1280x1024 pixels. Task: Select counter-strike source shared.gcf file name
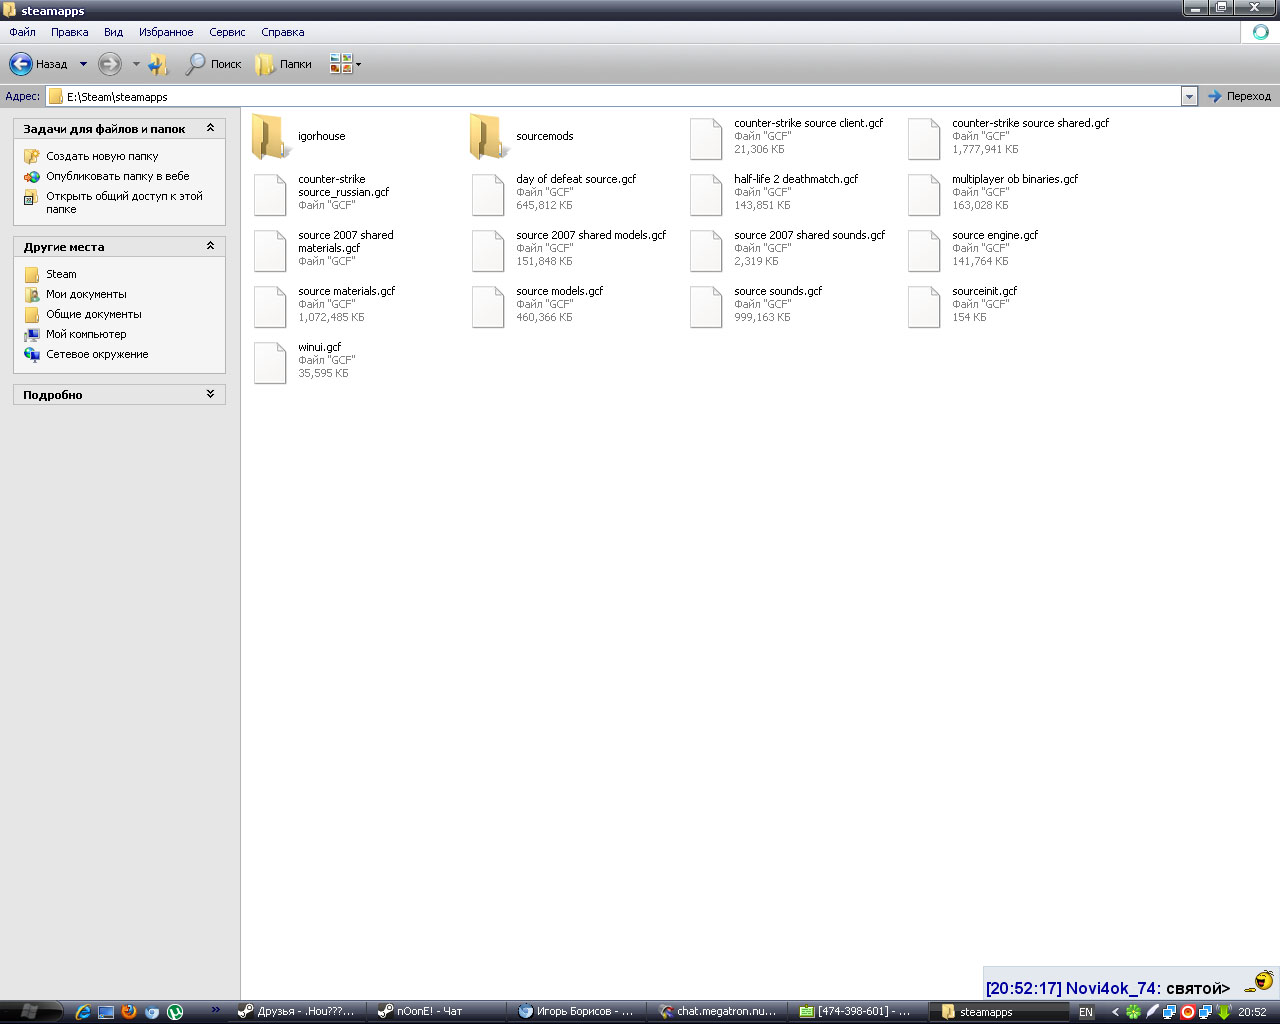tap(1031, 123)
